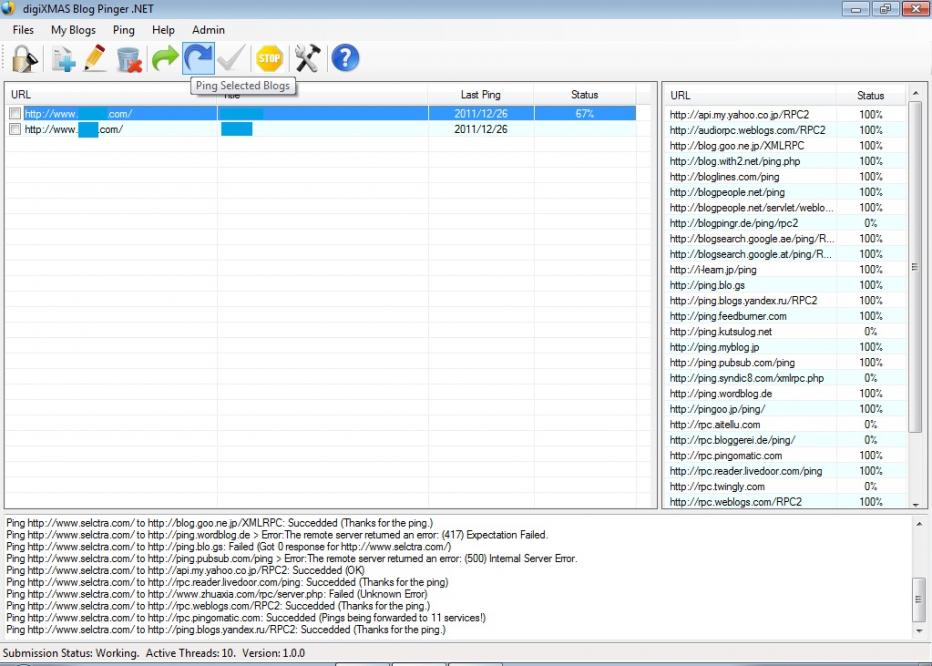Viewport: 932px width, 666px height.
Task: Open settings via the hammer and wrench icon
Action: pyautogui.click(x=307, y=58)
